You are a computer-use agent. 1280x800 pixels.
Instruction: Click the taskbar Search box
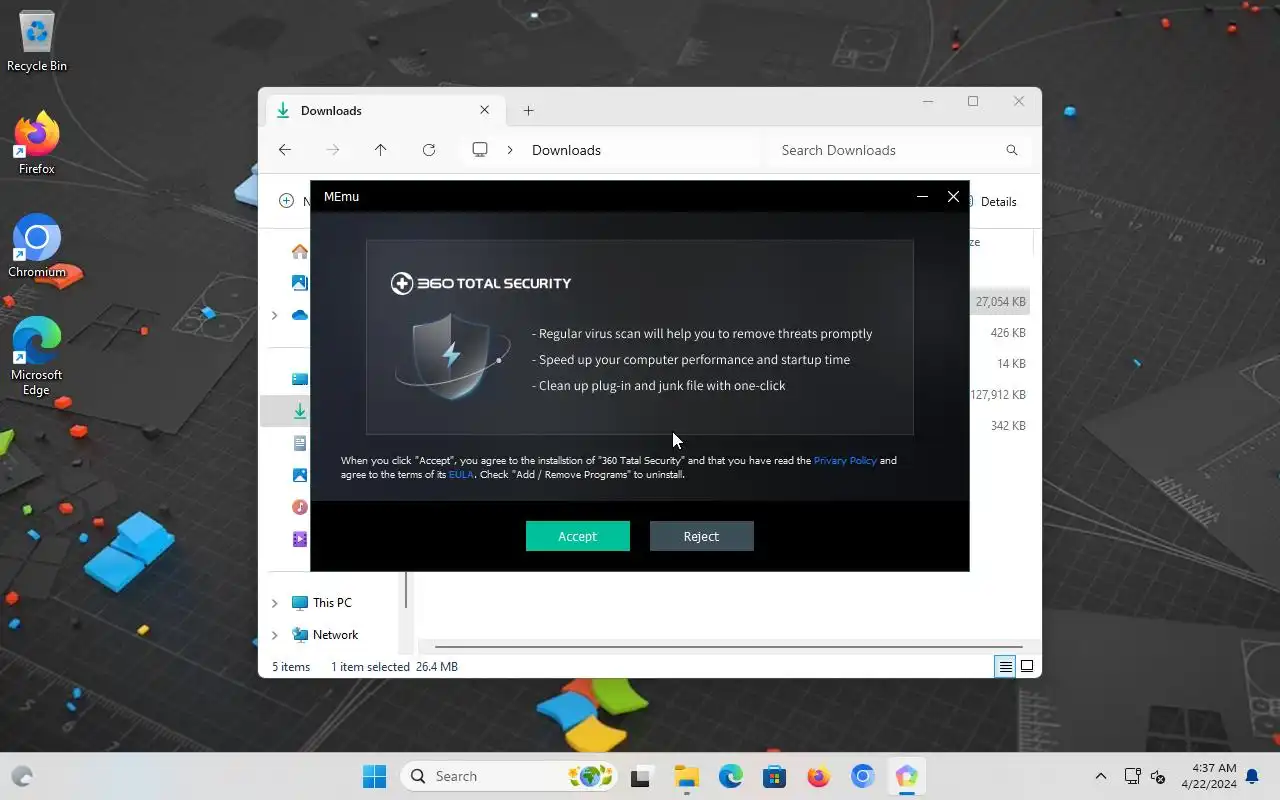click(x=510, y=776)
